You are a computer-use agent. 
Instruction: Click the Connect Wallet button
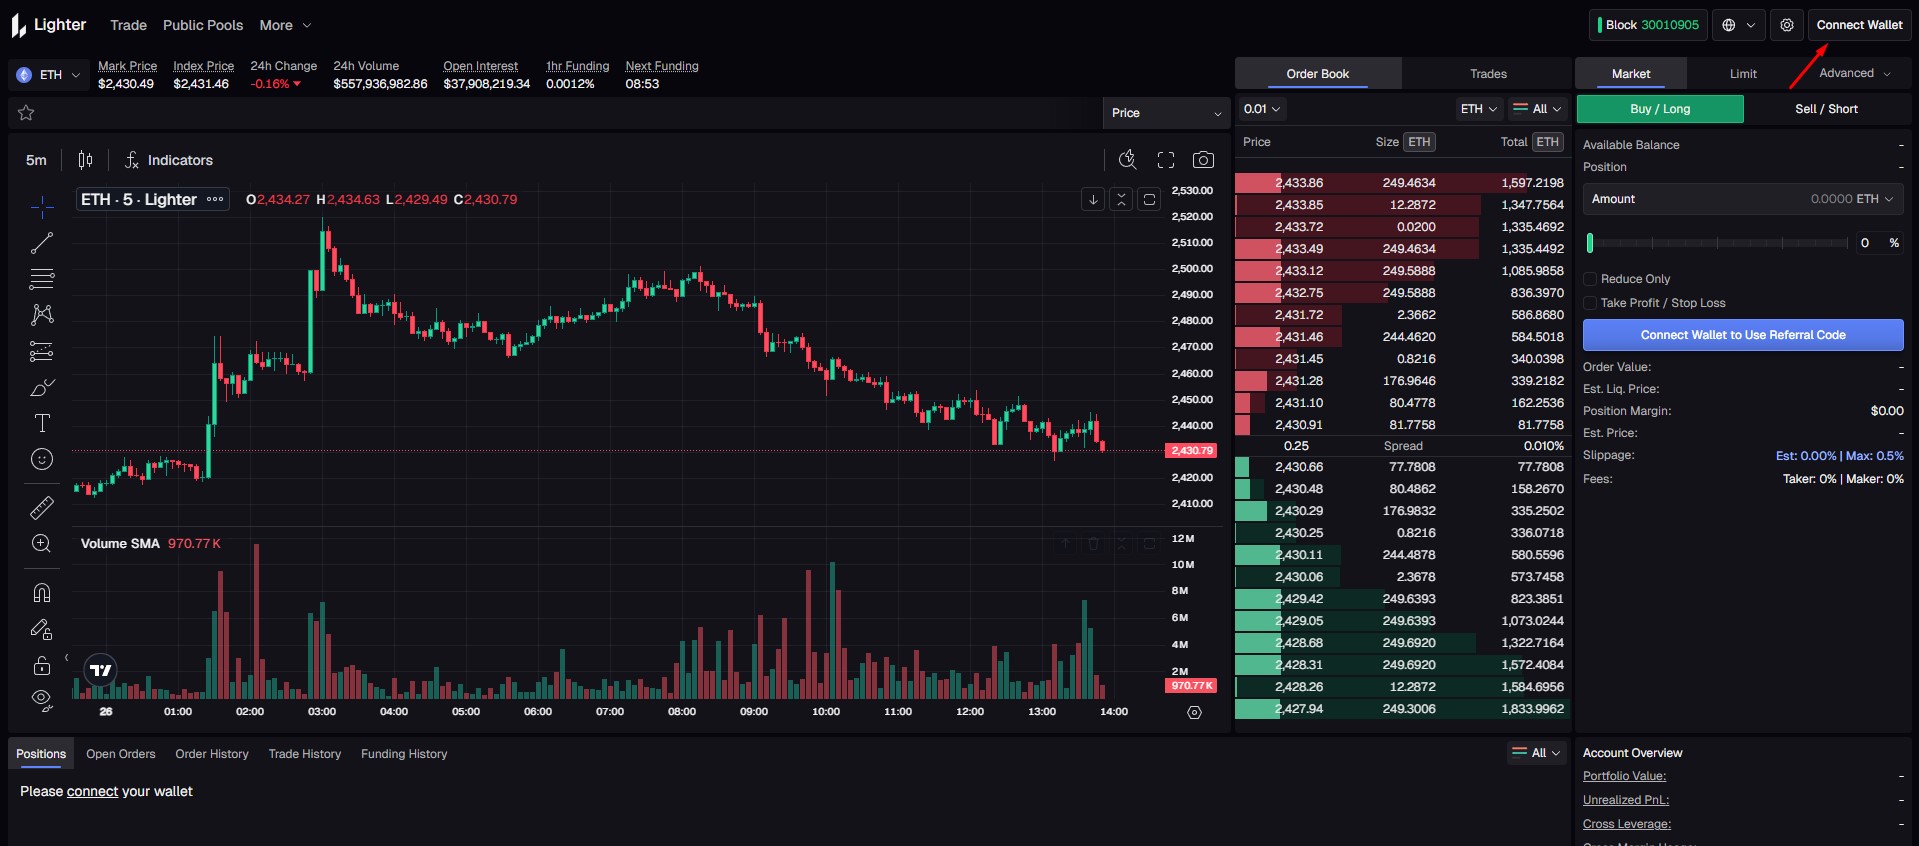click(x=1859, y=25)
